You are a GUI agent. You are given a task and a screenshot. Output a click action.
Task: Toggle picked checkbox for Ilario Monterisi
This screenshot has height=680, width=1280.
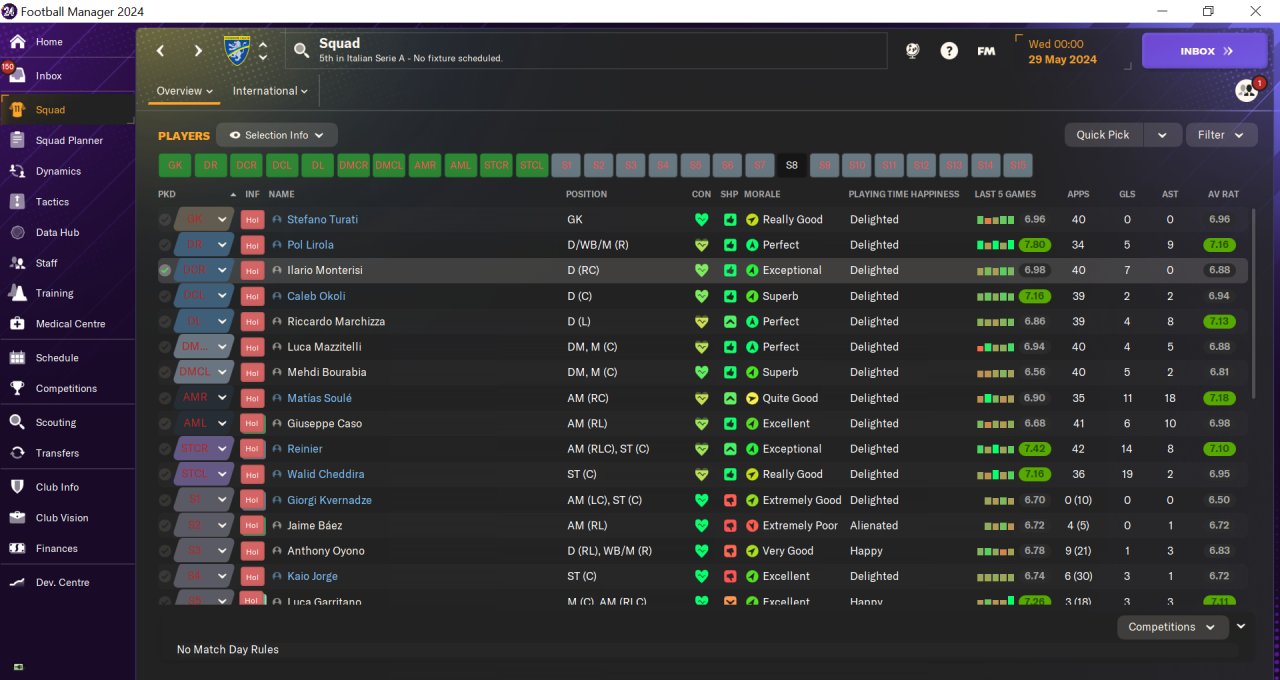(165, 270)
